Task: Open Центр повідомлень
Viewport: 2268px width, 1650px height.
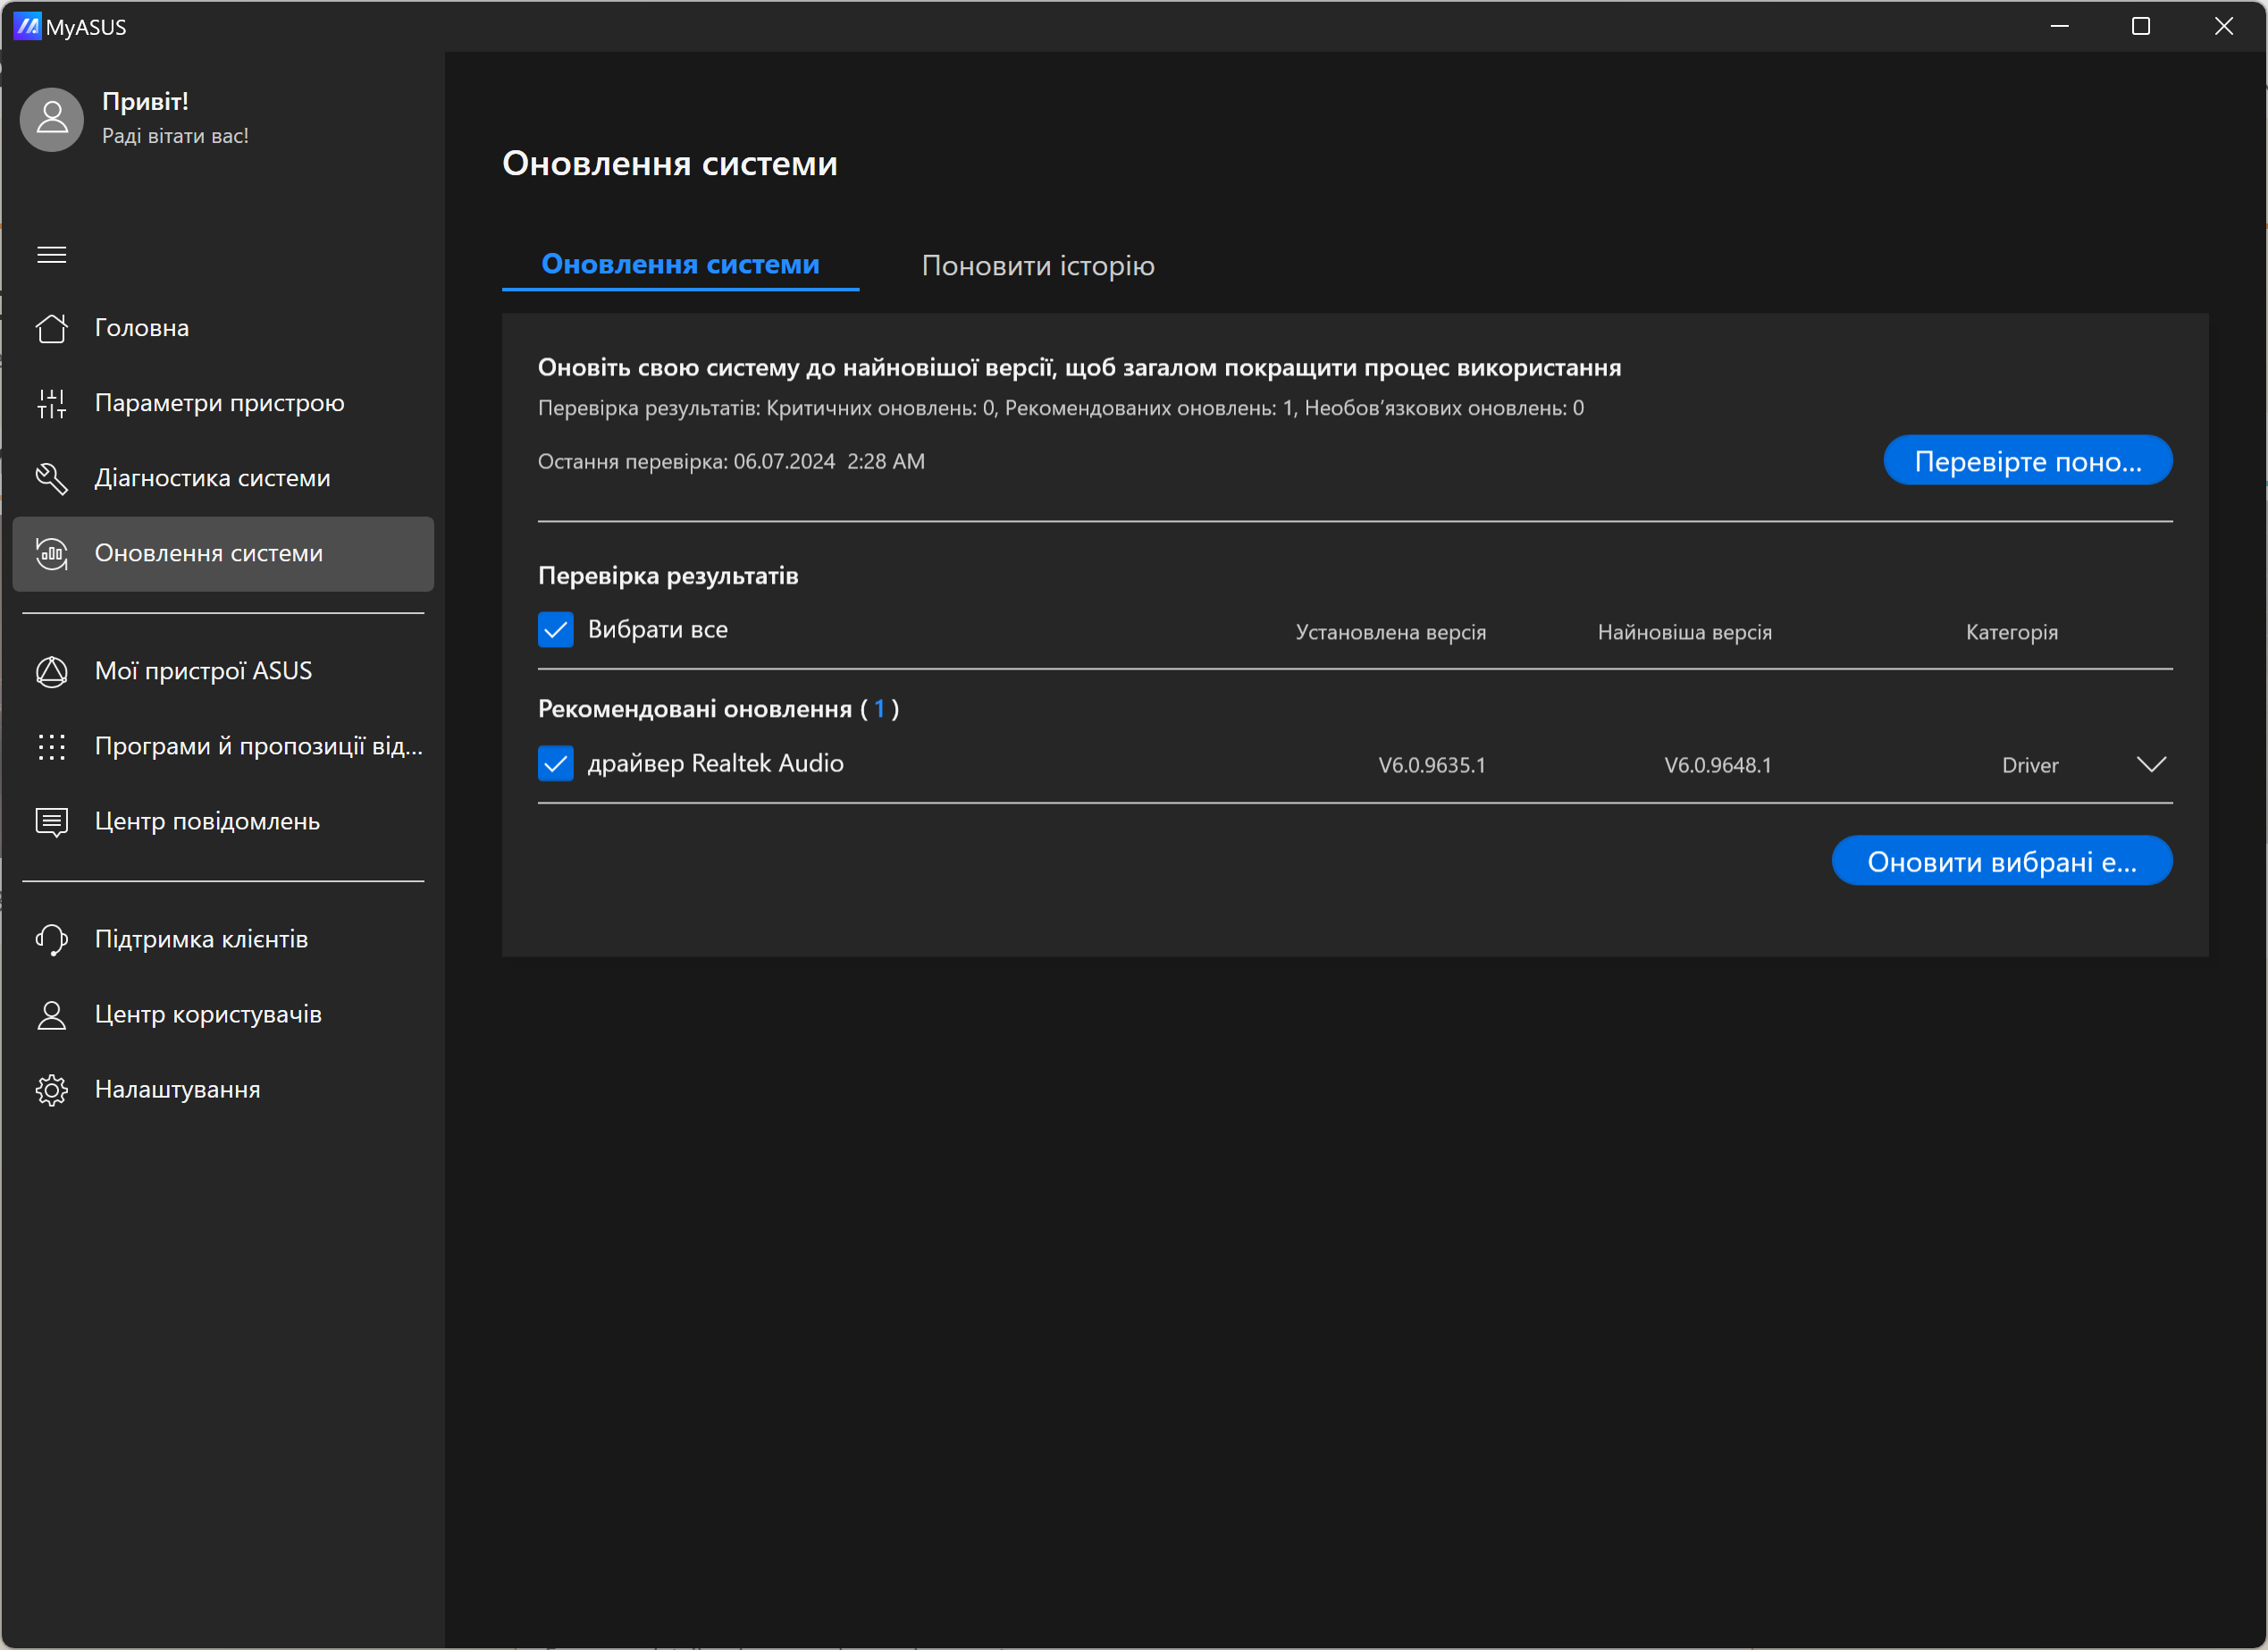Action: coord(223,822)
